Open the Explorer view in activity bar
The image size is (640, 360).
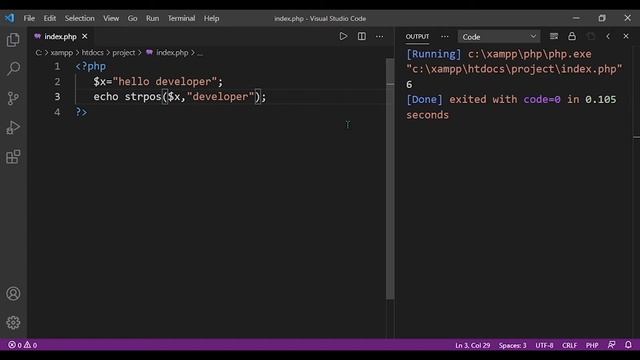tap(13, 40)
